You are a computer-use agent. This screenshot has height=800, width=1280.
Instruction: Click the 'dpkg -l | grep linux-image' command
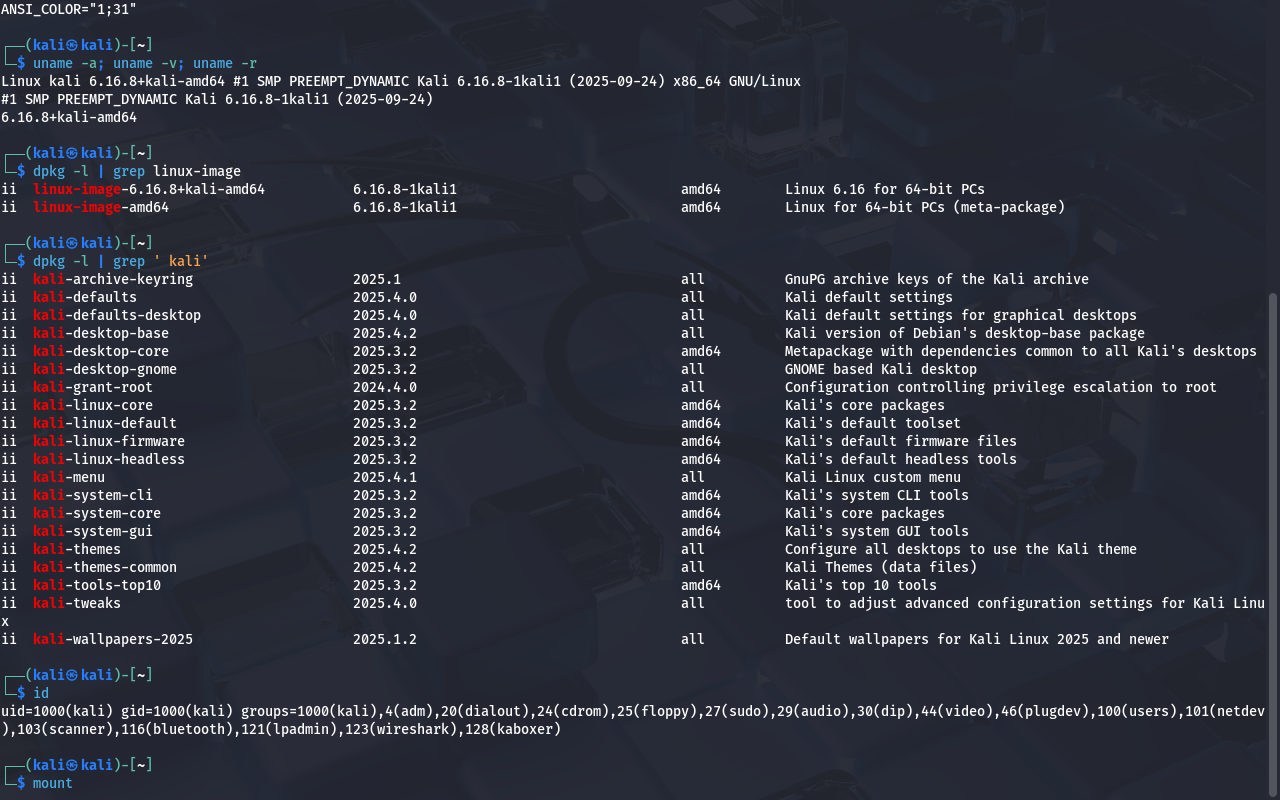(x=136, y=171)
